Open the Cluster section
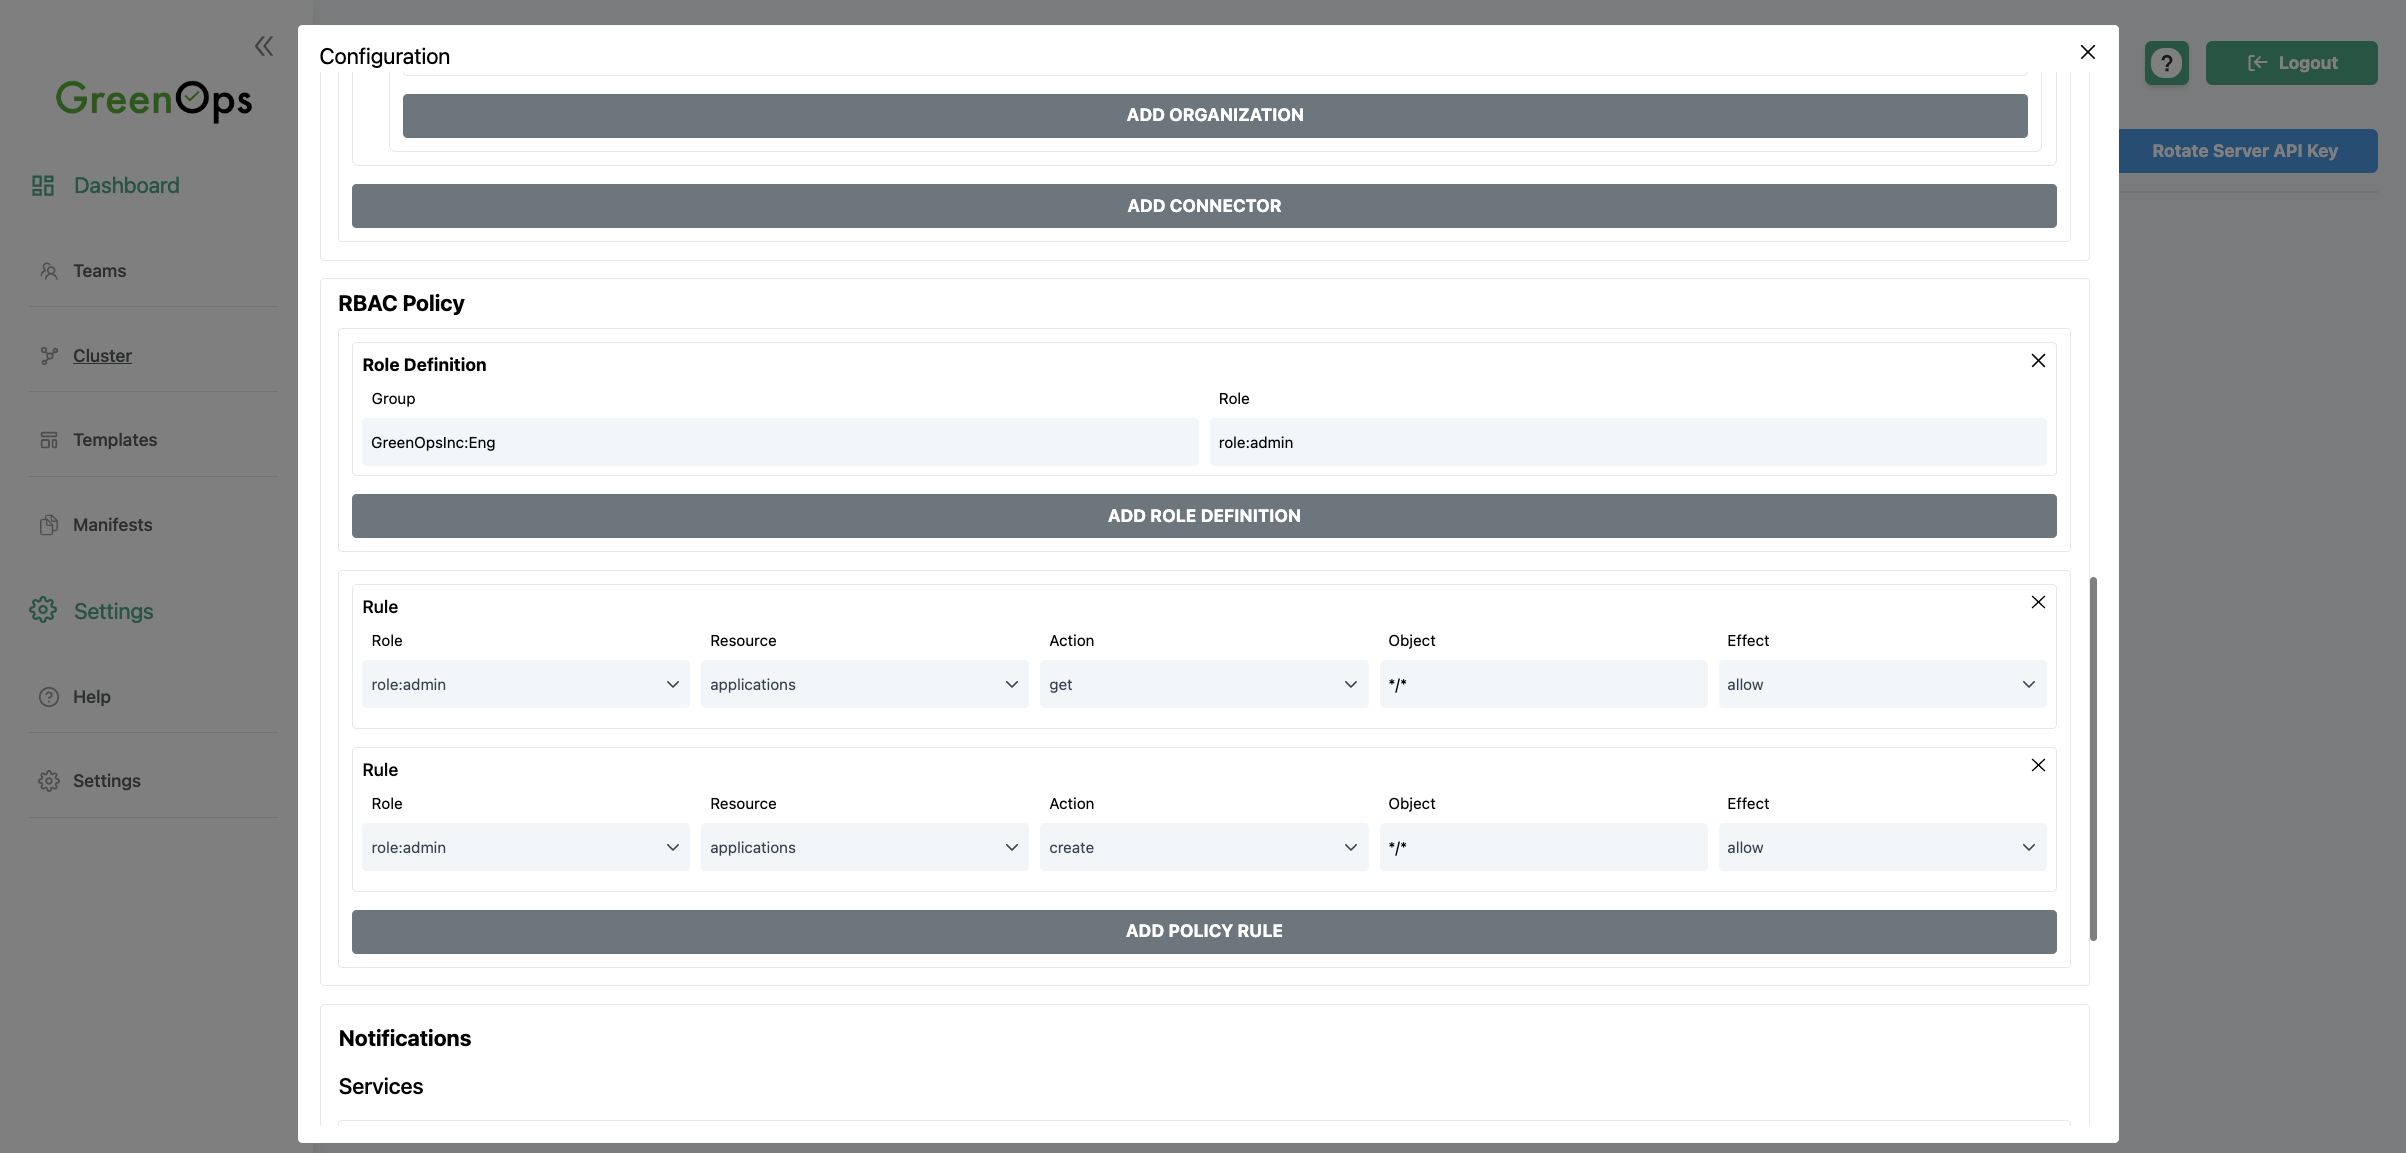Image resolution: width=2406 pixels, height=1153 pixels. tap(102, 356)
